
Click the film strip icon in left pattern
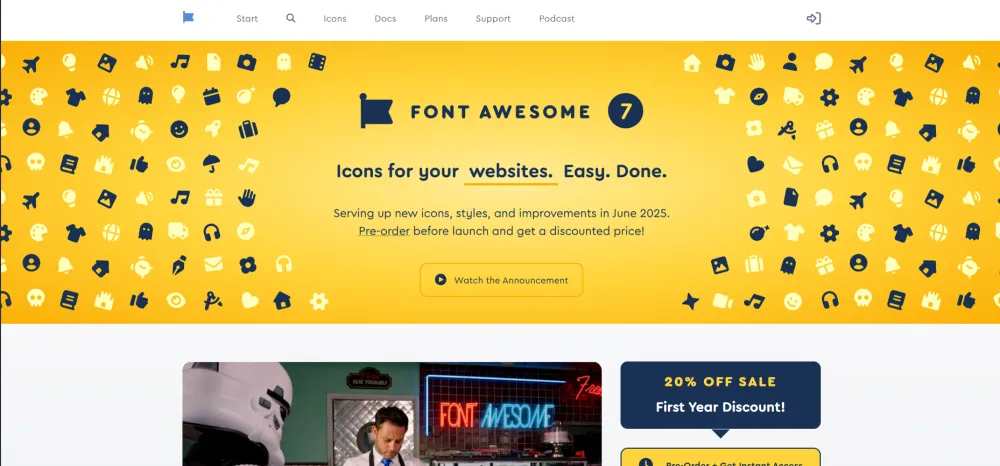[x=317, y=62]
